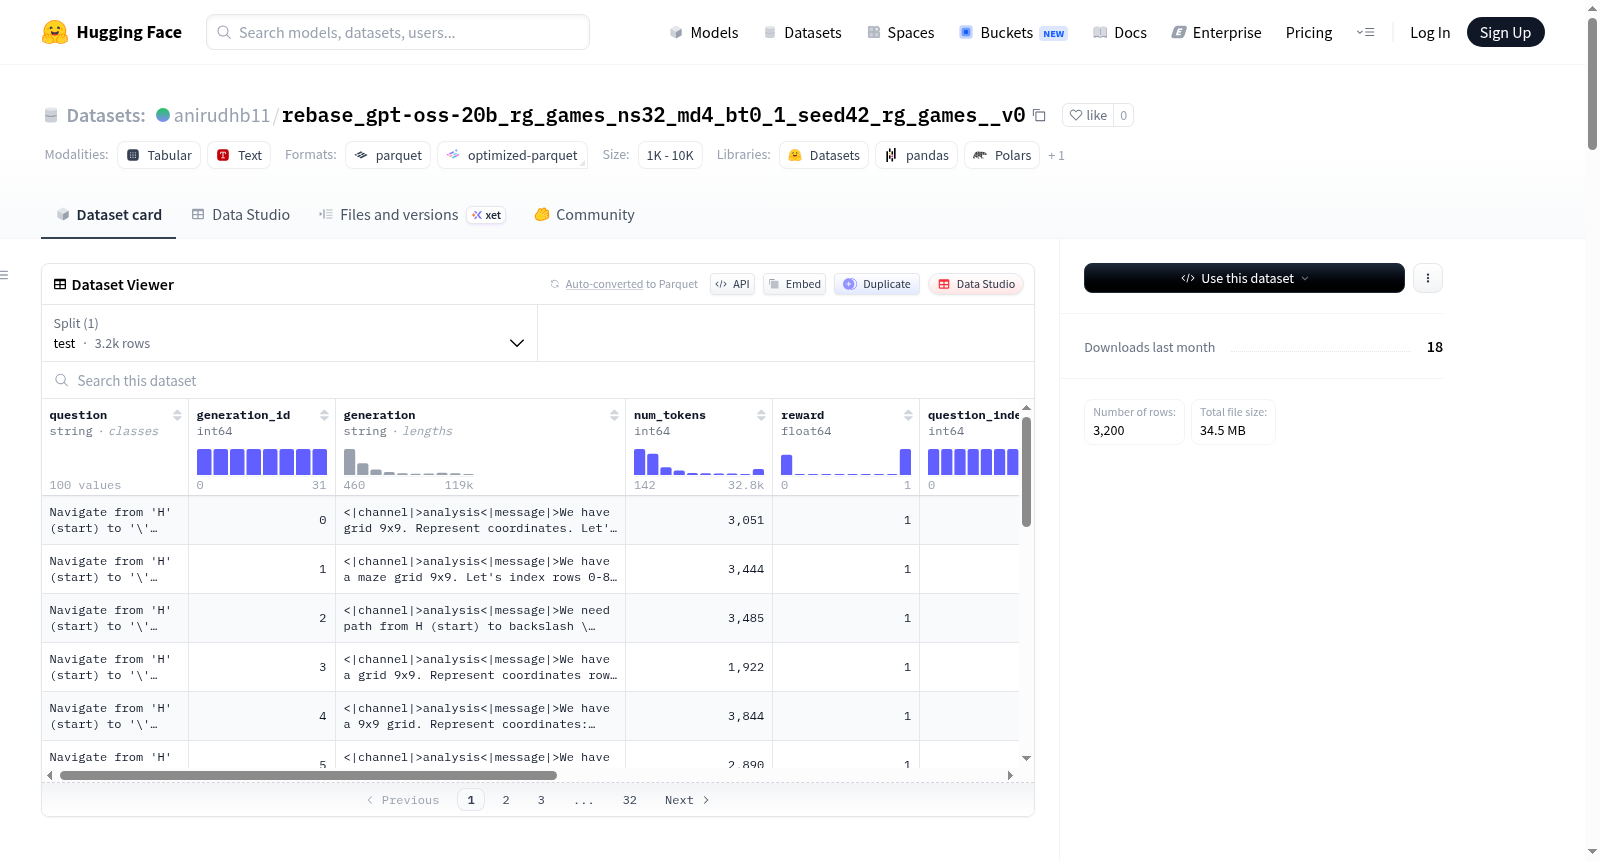Image resolution: width=1600 pixels, height=861 pixels.
Task: Open the Models nav item
Action: click(704, 32)
